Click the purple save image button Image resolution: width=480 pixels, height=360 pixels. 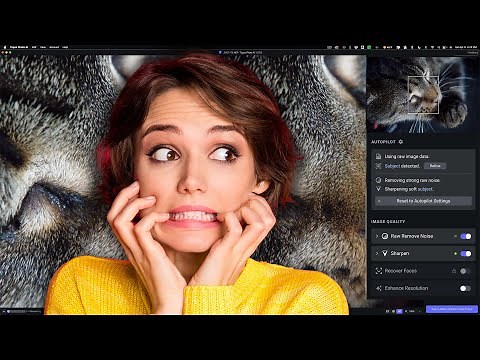[x=452, y=309]
